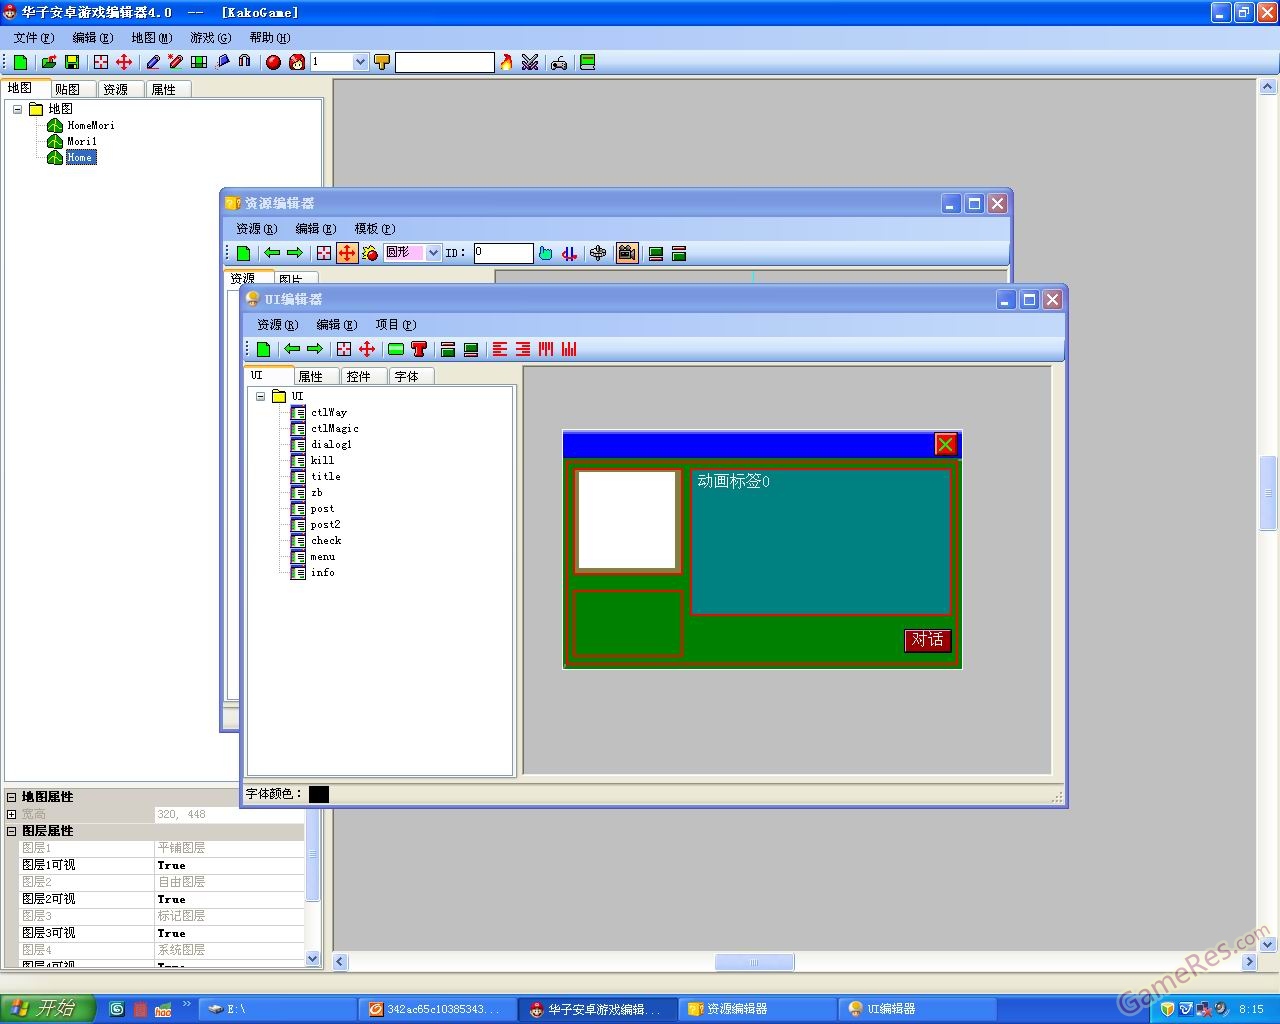Expand the 宽高 property row
The image size is (1280, 1024).
tap(12, 814)
